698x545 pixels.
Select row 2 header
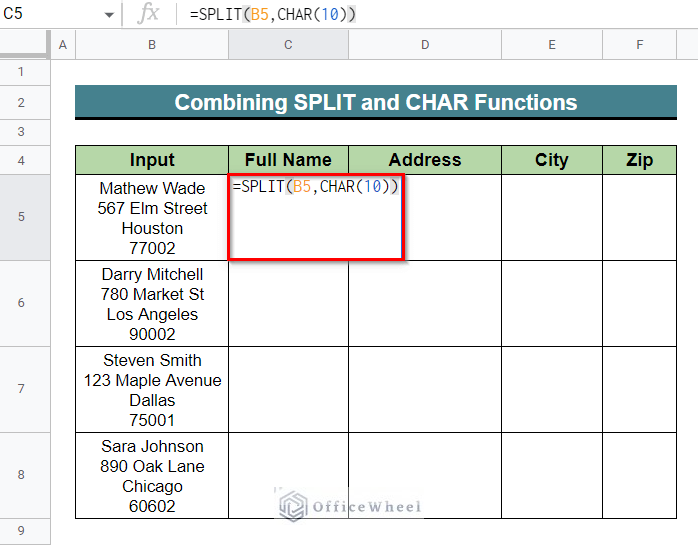click(25, 102)
